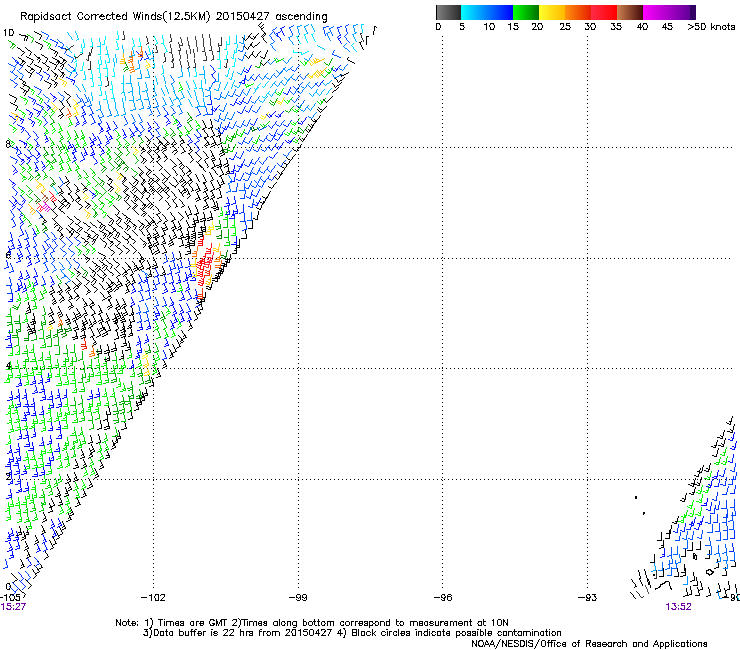Click the '45' legend scale value
Image resolution: width=740 pixels, height=650 pixels.
pos(667,27)
